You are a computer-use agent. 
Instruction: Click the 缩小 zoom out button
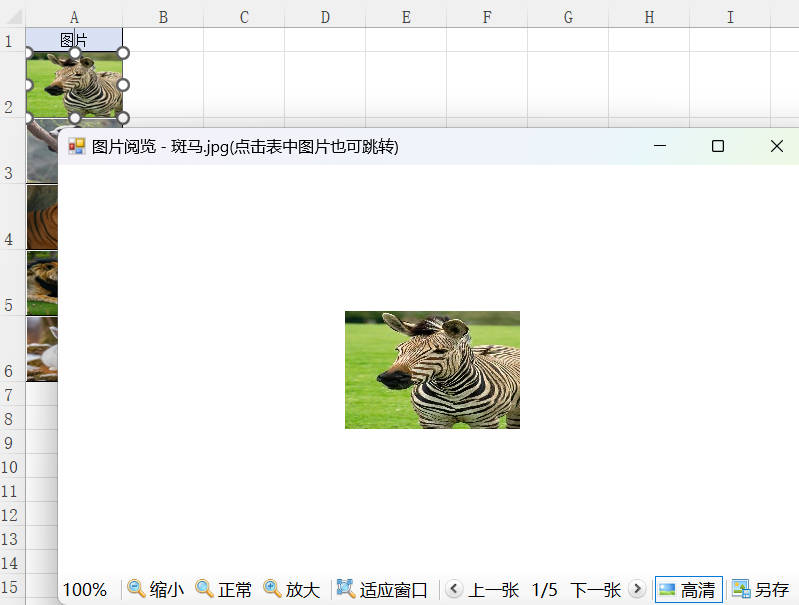tap(155, 589)
